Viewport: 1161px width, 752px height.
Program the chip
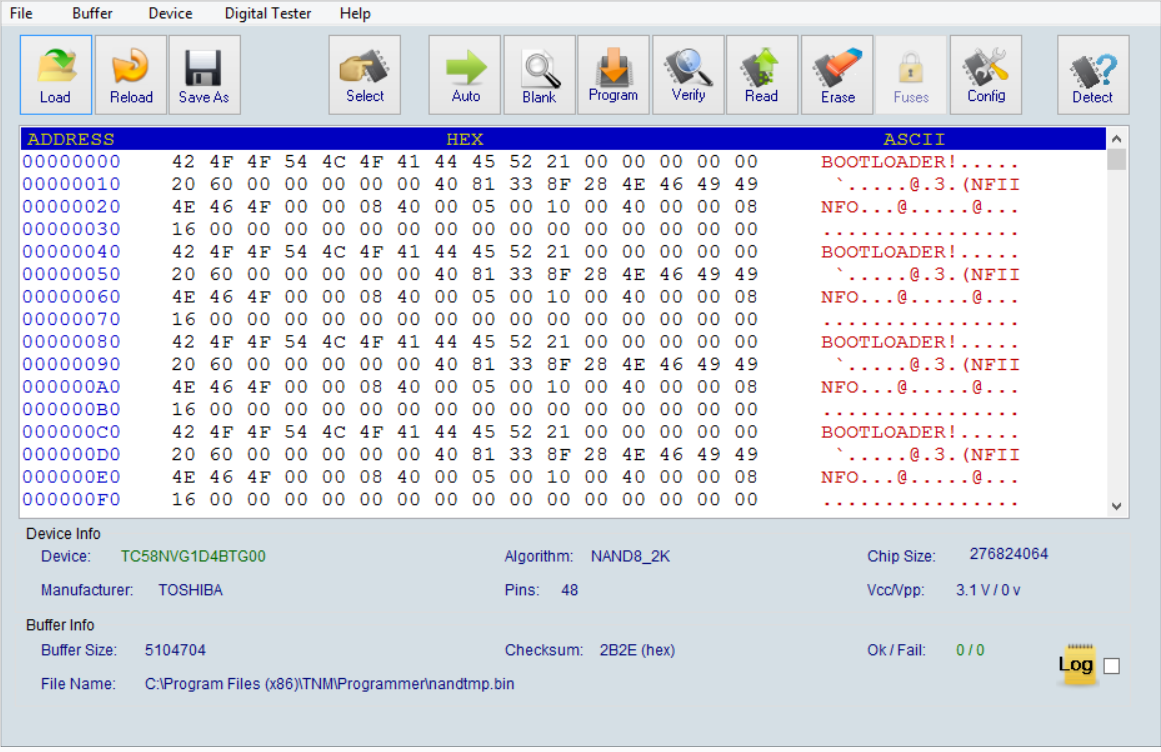pos(613,74)
